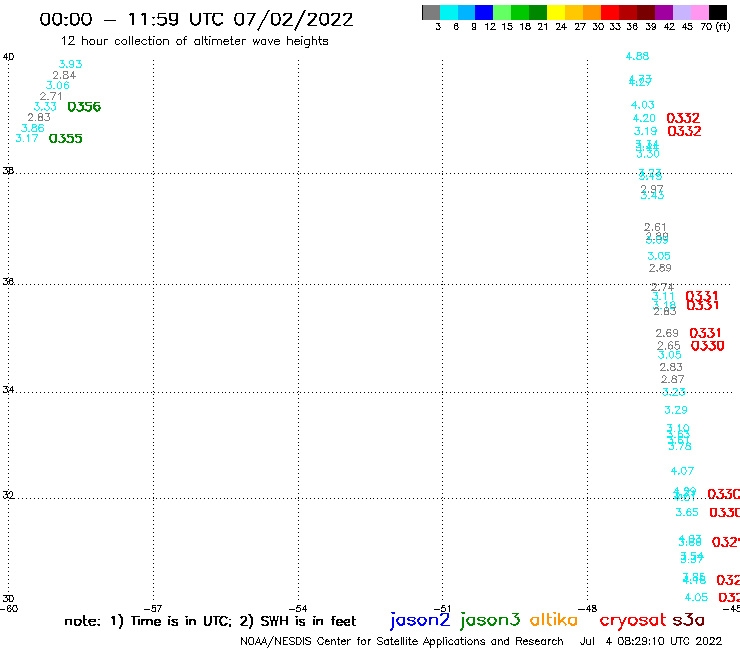This screenshot has height=650, width=740.
Task: Click the red 'cryosat' satellite label
Action: click(x=633, y=620)
